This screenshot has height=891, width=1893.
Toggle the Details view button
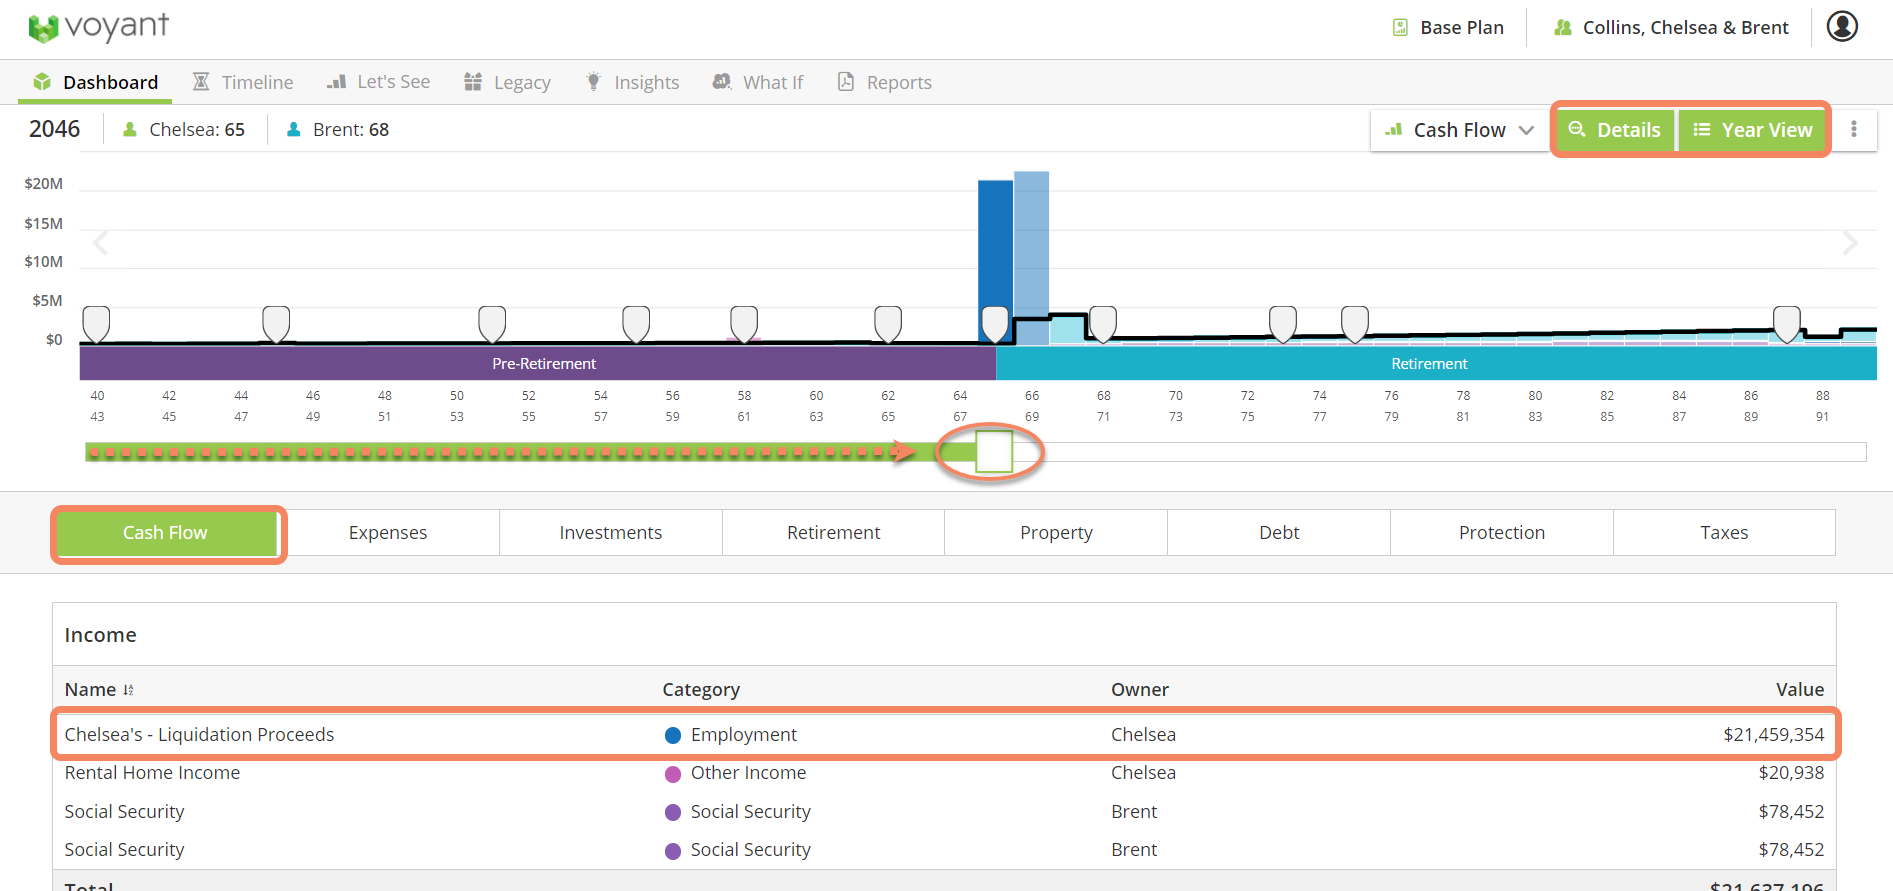[1615, 130]
